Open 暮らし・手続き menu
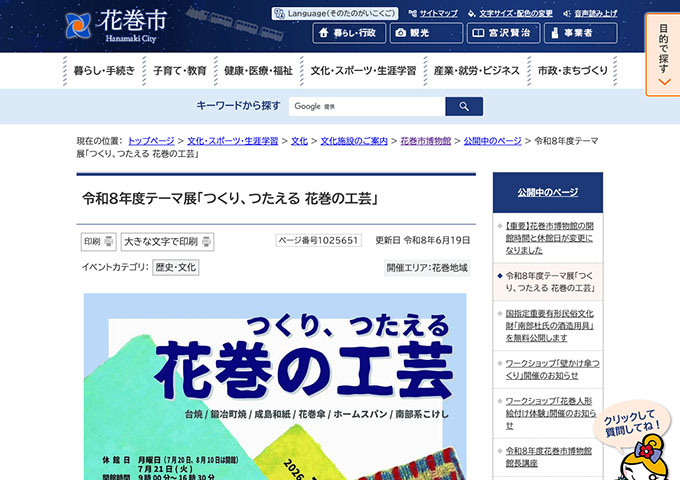This screenshot has width=680, height=480. tap(104, 71)
